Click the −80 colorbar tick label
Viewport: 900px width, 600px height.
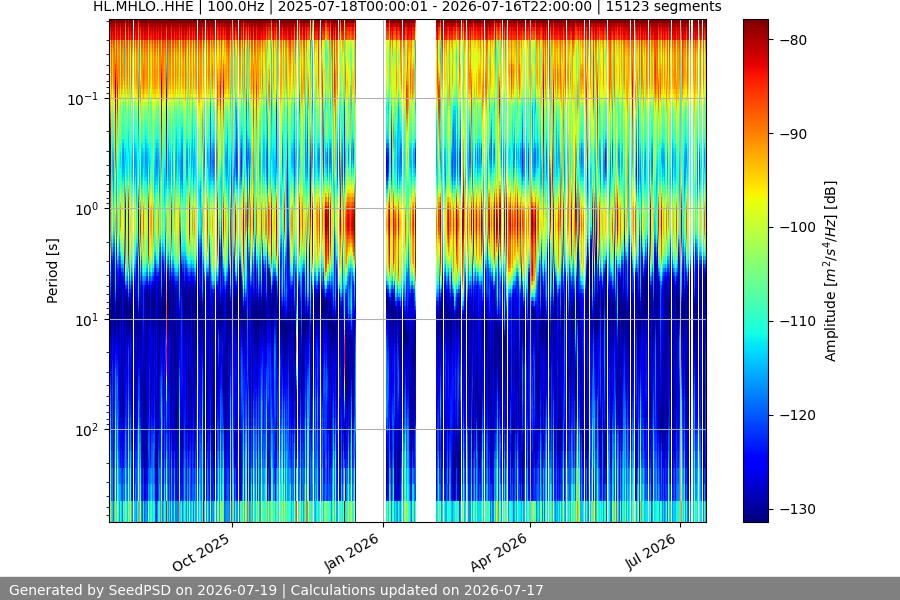[x=794, y=40]
